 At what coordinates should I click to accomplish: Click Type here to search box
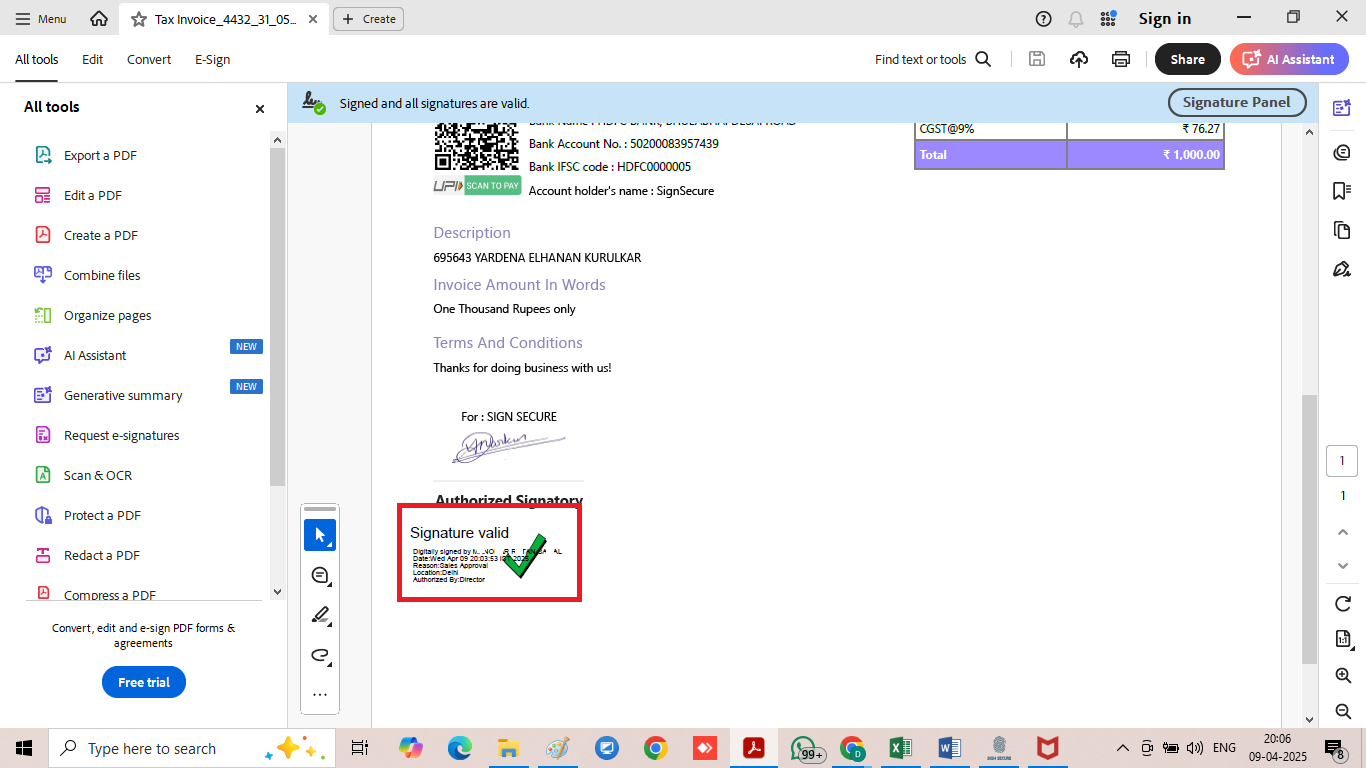tap(190, 748)
